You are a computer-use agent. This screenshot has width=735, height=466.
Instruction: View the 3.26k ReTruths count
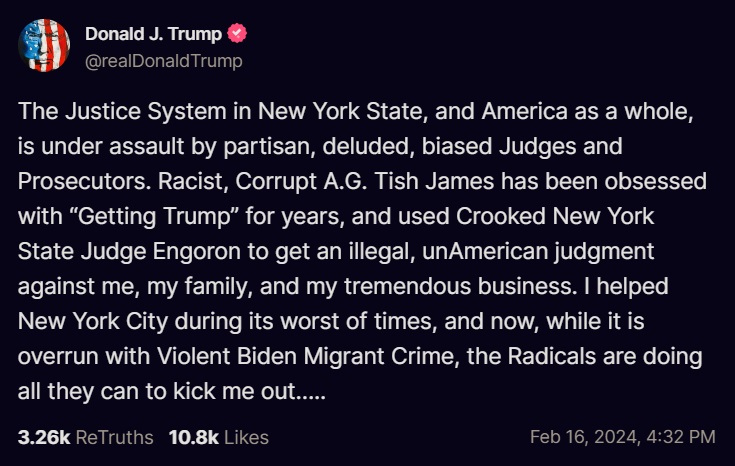44,437
